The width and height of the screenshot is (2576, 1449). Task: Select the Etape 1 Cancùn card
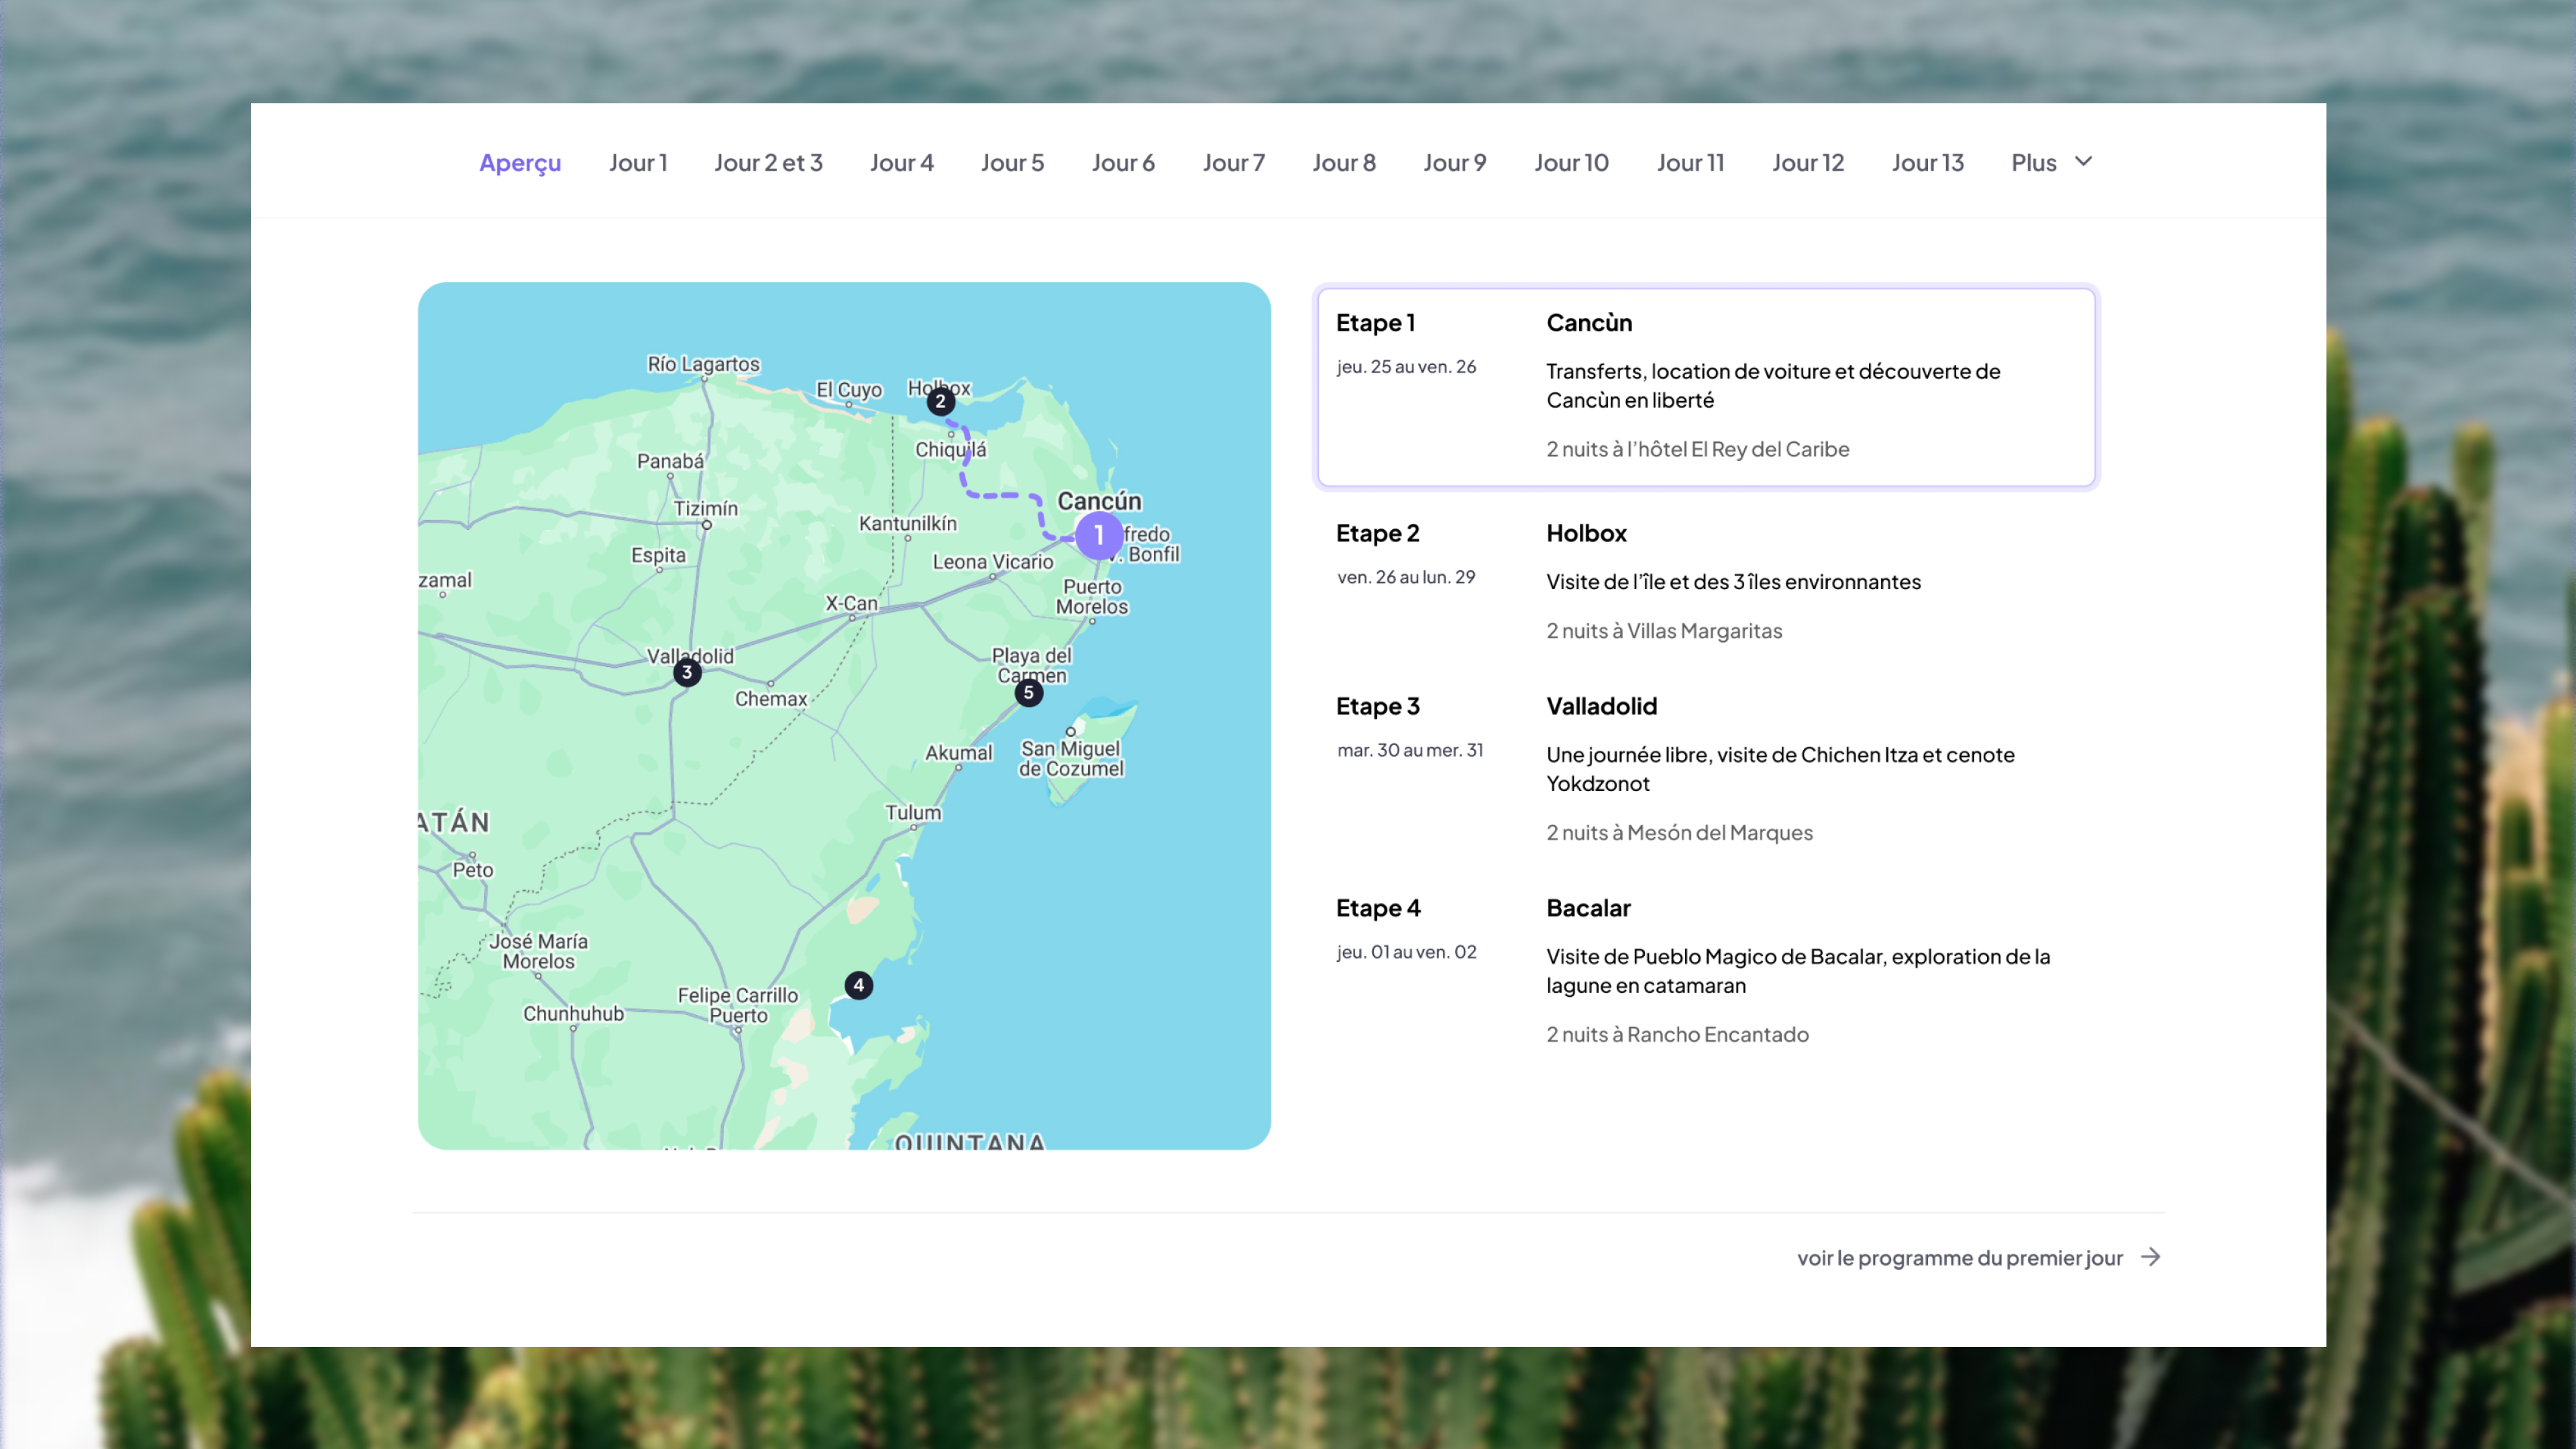tap(1706, 387)
